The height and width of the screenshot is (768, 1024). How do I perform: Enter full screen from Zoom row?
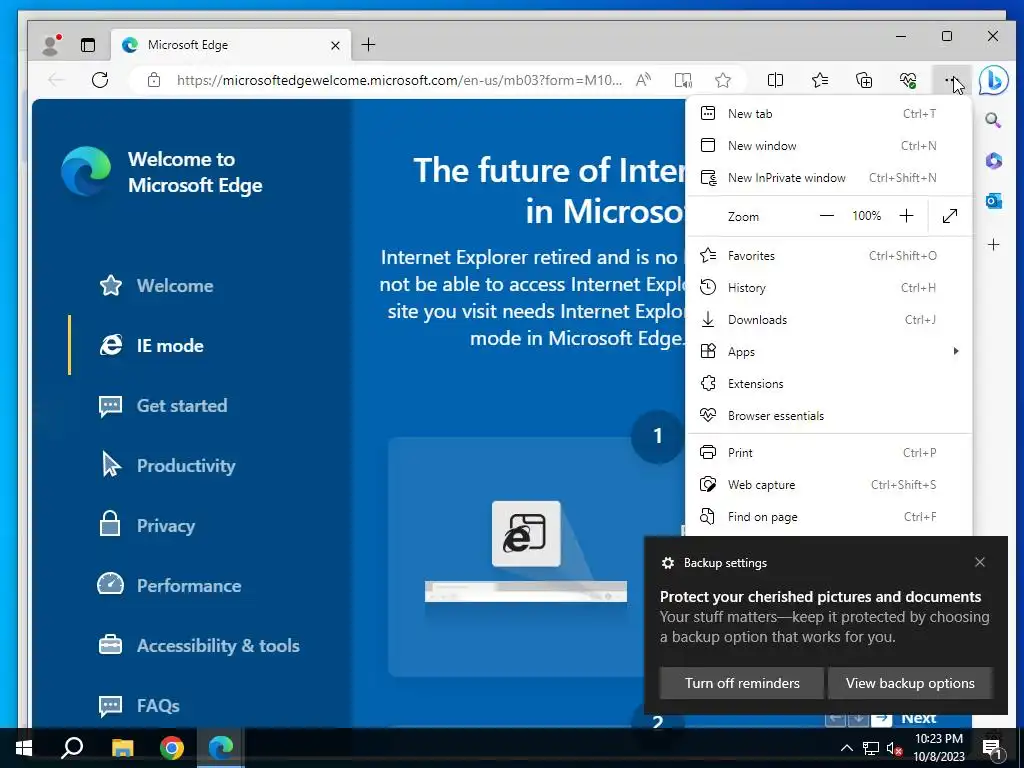pos(950,216)
